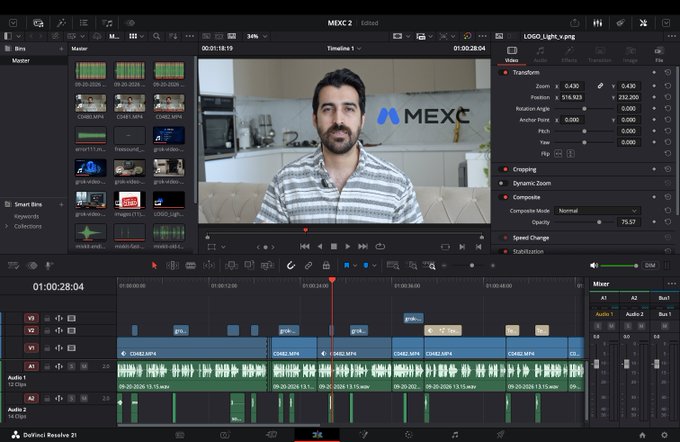This screenshot has width=680, height=442.
Task: Switch to the Image inspector tab
Action: pyautogui.click(x=630, y=55)
